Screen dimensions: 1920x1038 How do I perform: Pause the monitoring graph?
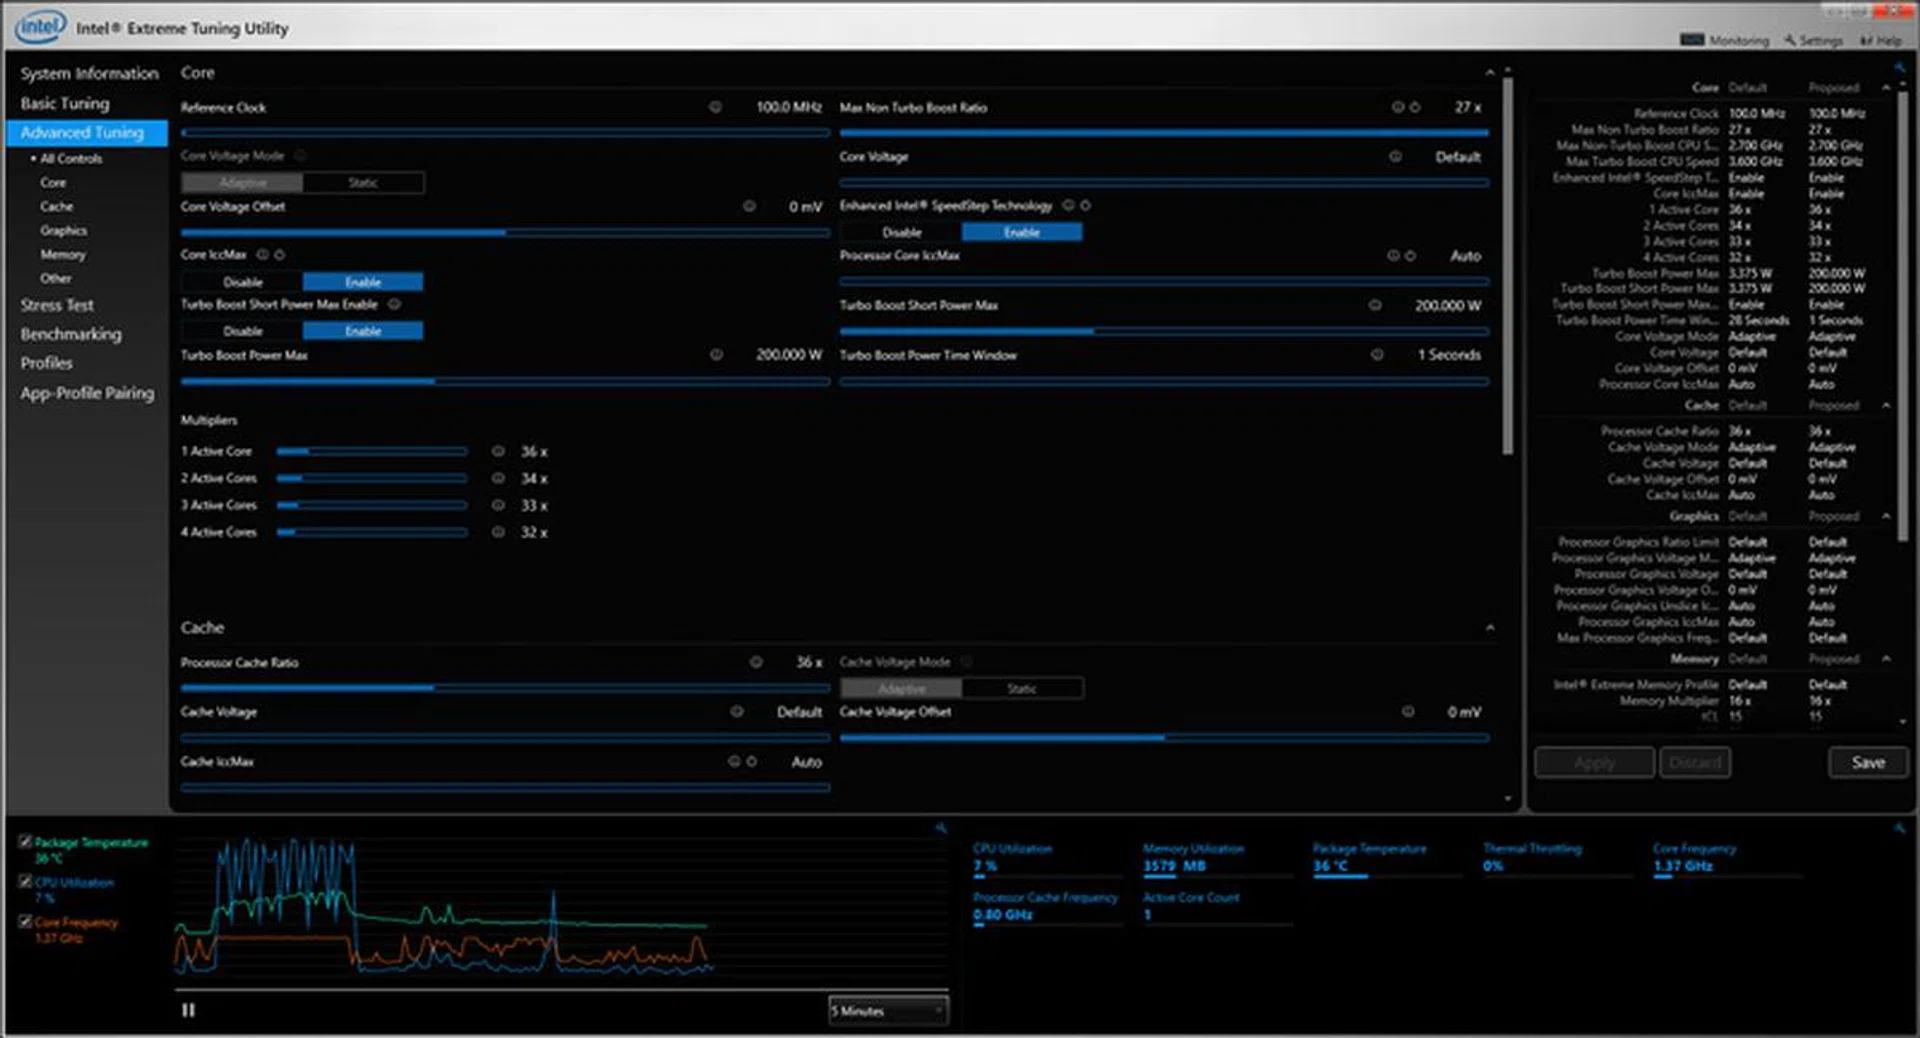pyautogui.click(x=187, y=1010)
